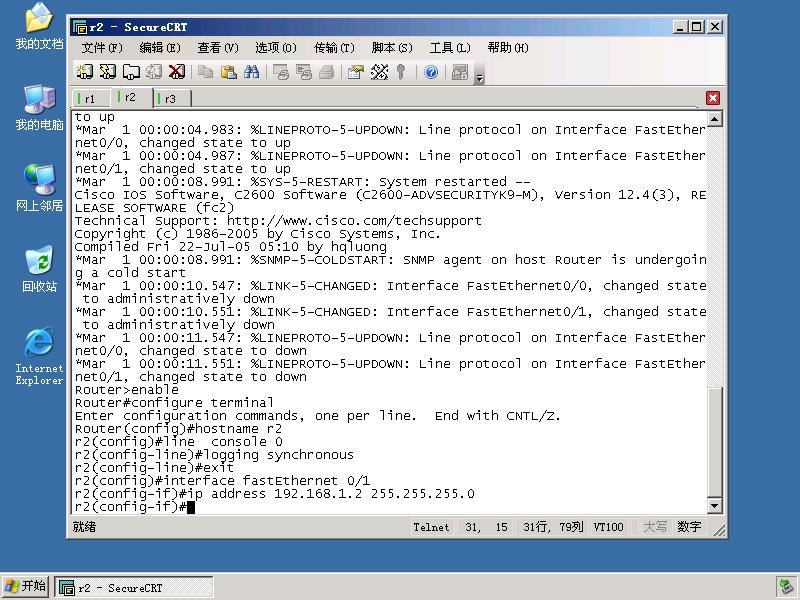Click Connect in Tab toolbar icon

[131, 72]
